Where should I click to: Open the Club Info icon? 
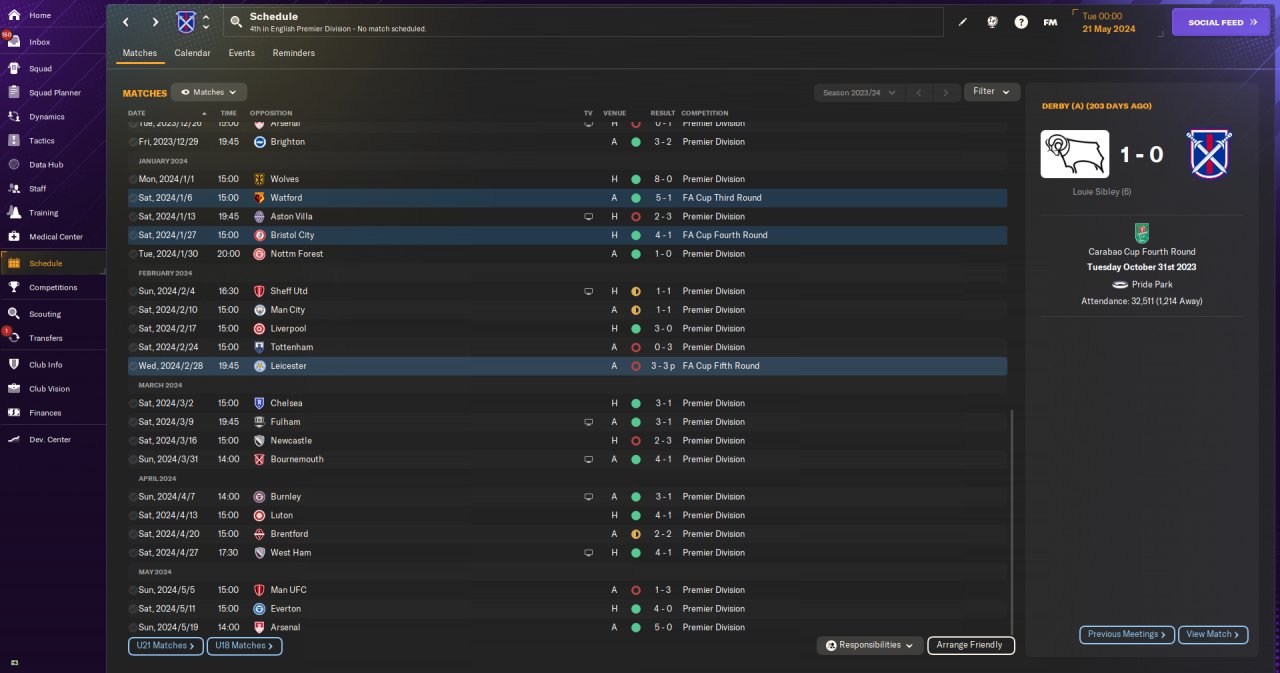[14, 364]
